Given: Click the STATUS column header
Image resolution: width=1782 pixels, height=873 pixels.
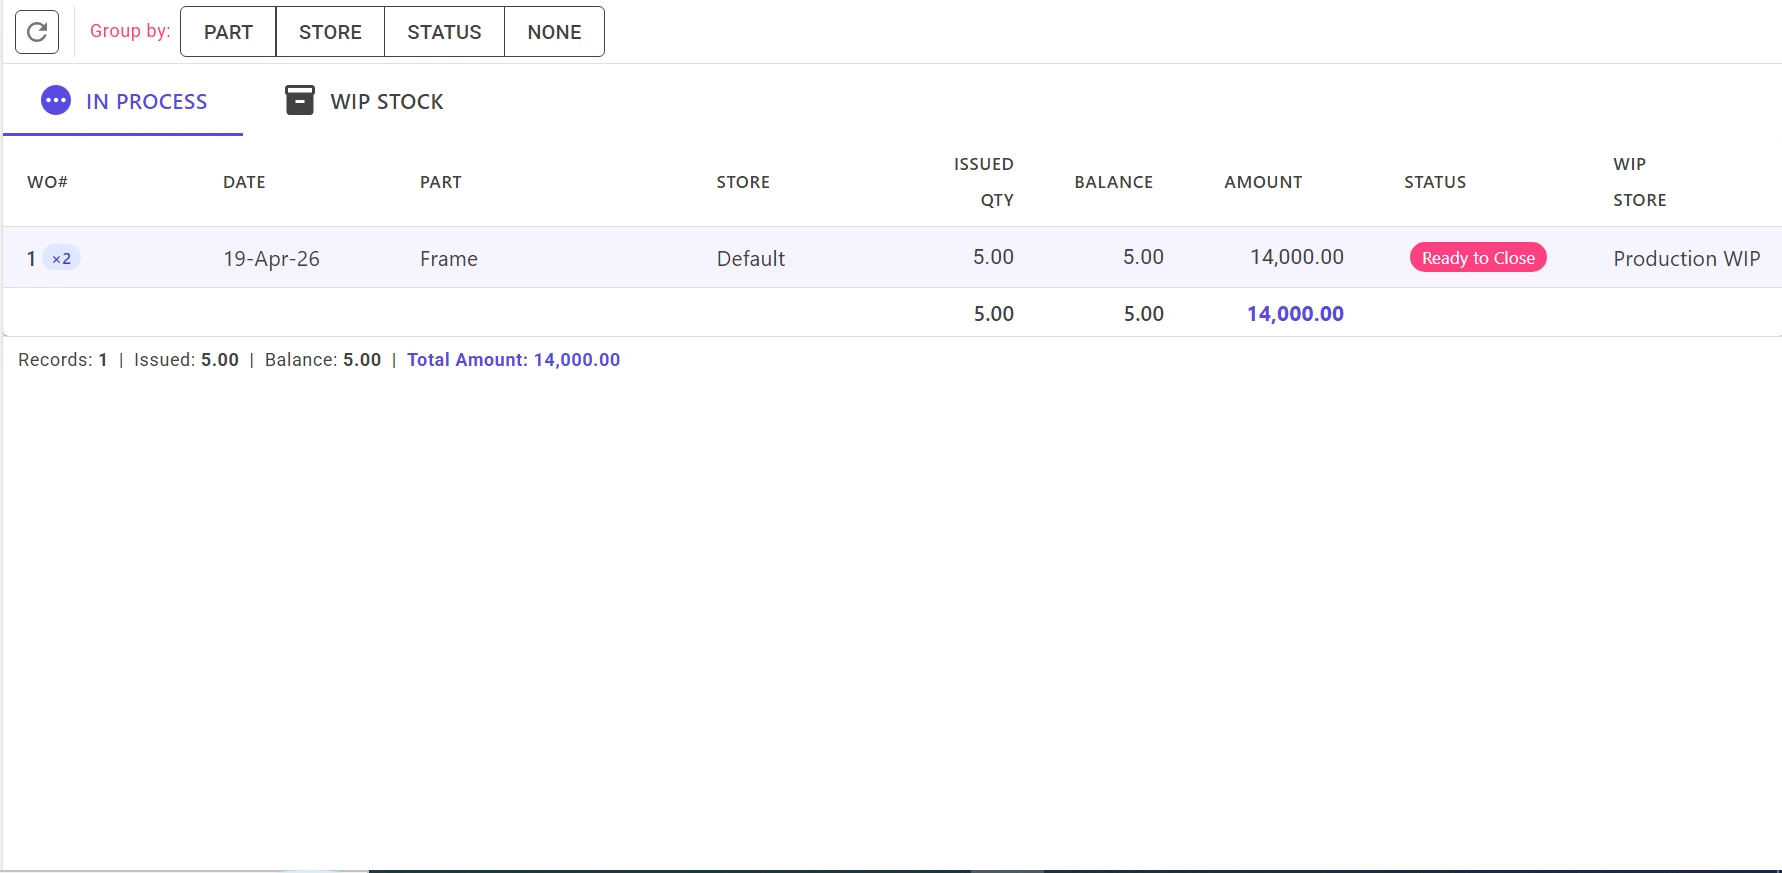Looking at the screenshot, I should click(1435, 182).
